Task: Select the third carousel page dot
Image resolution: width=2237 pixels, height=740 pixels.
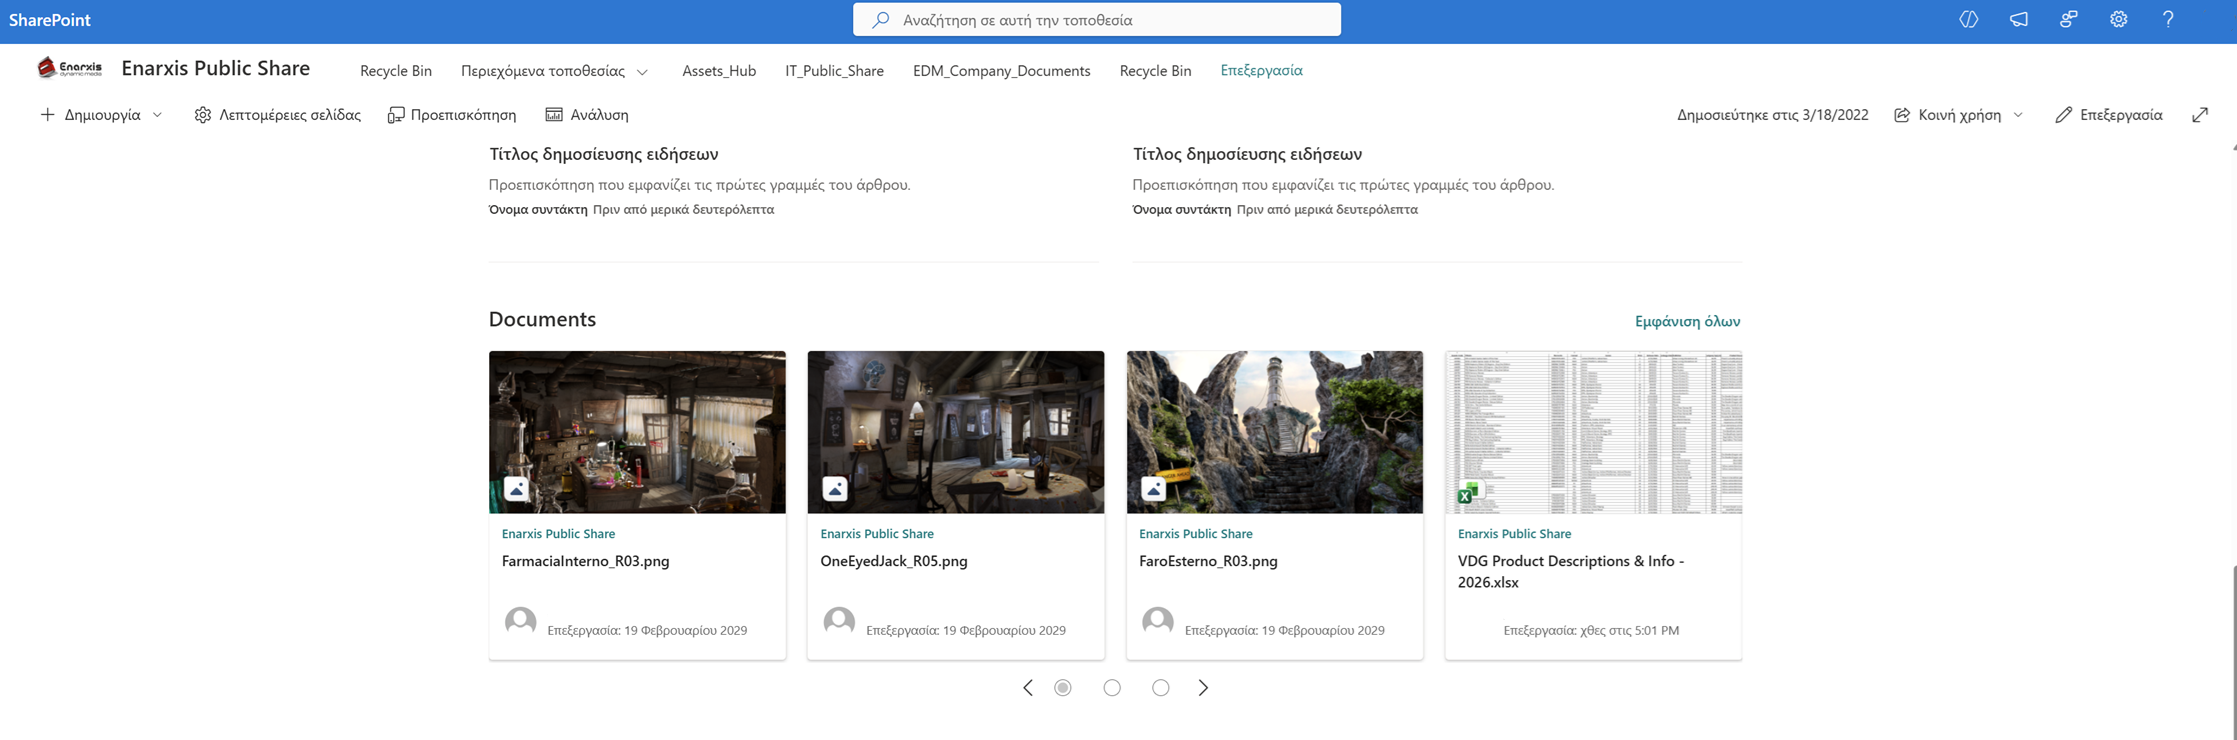Action: [1160, 688]
